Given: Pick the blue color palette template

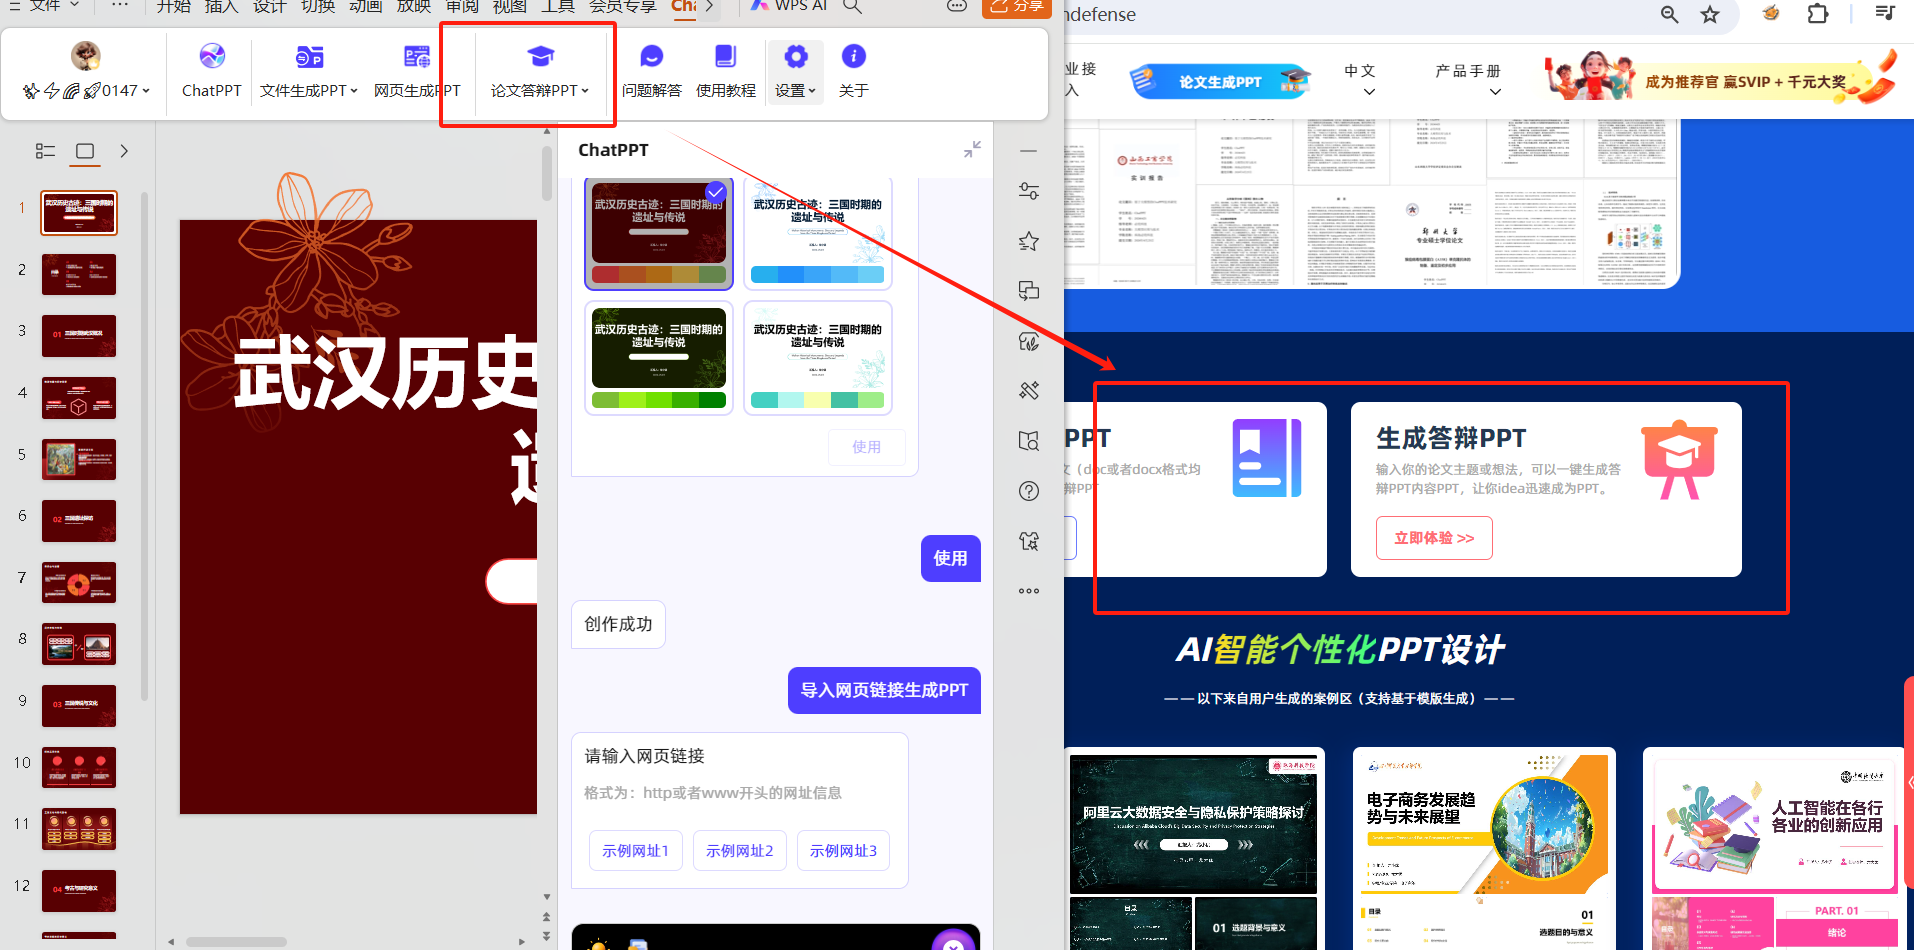Looking at the screenshot, I should (817, 234).
